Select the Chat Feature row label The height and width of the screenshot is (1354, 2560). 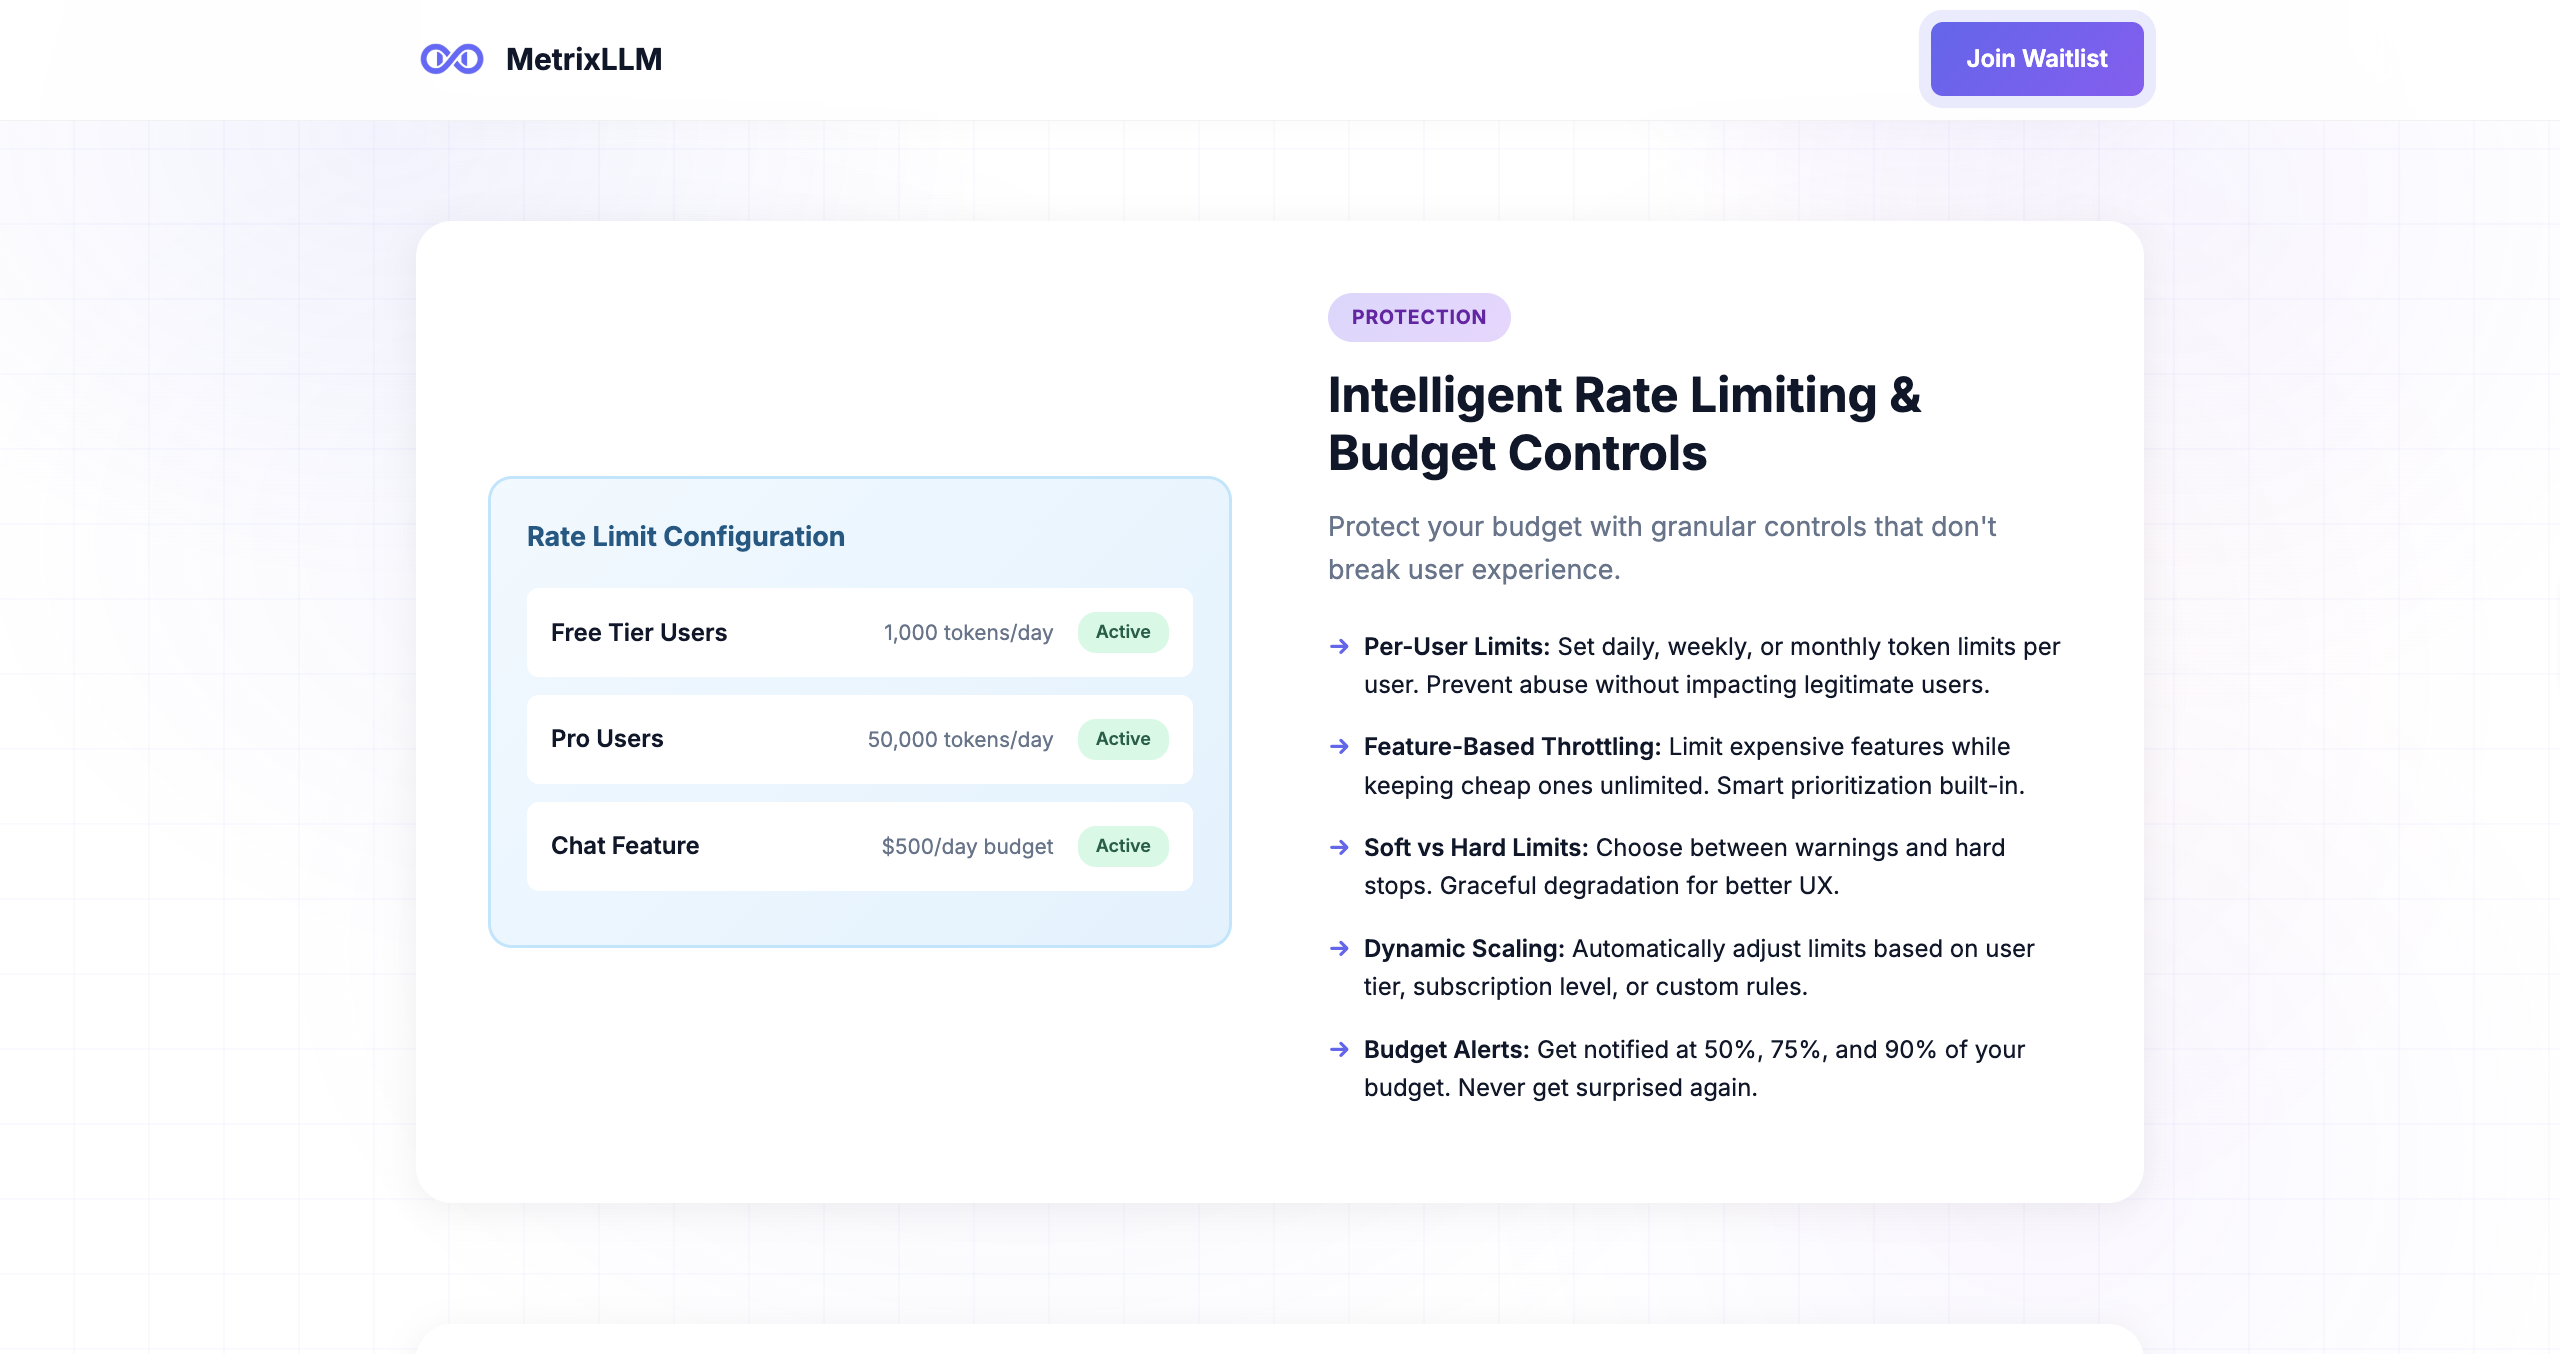[x=624, y=846]
